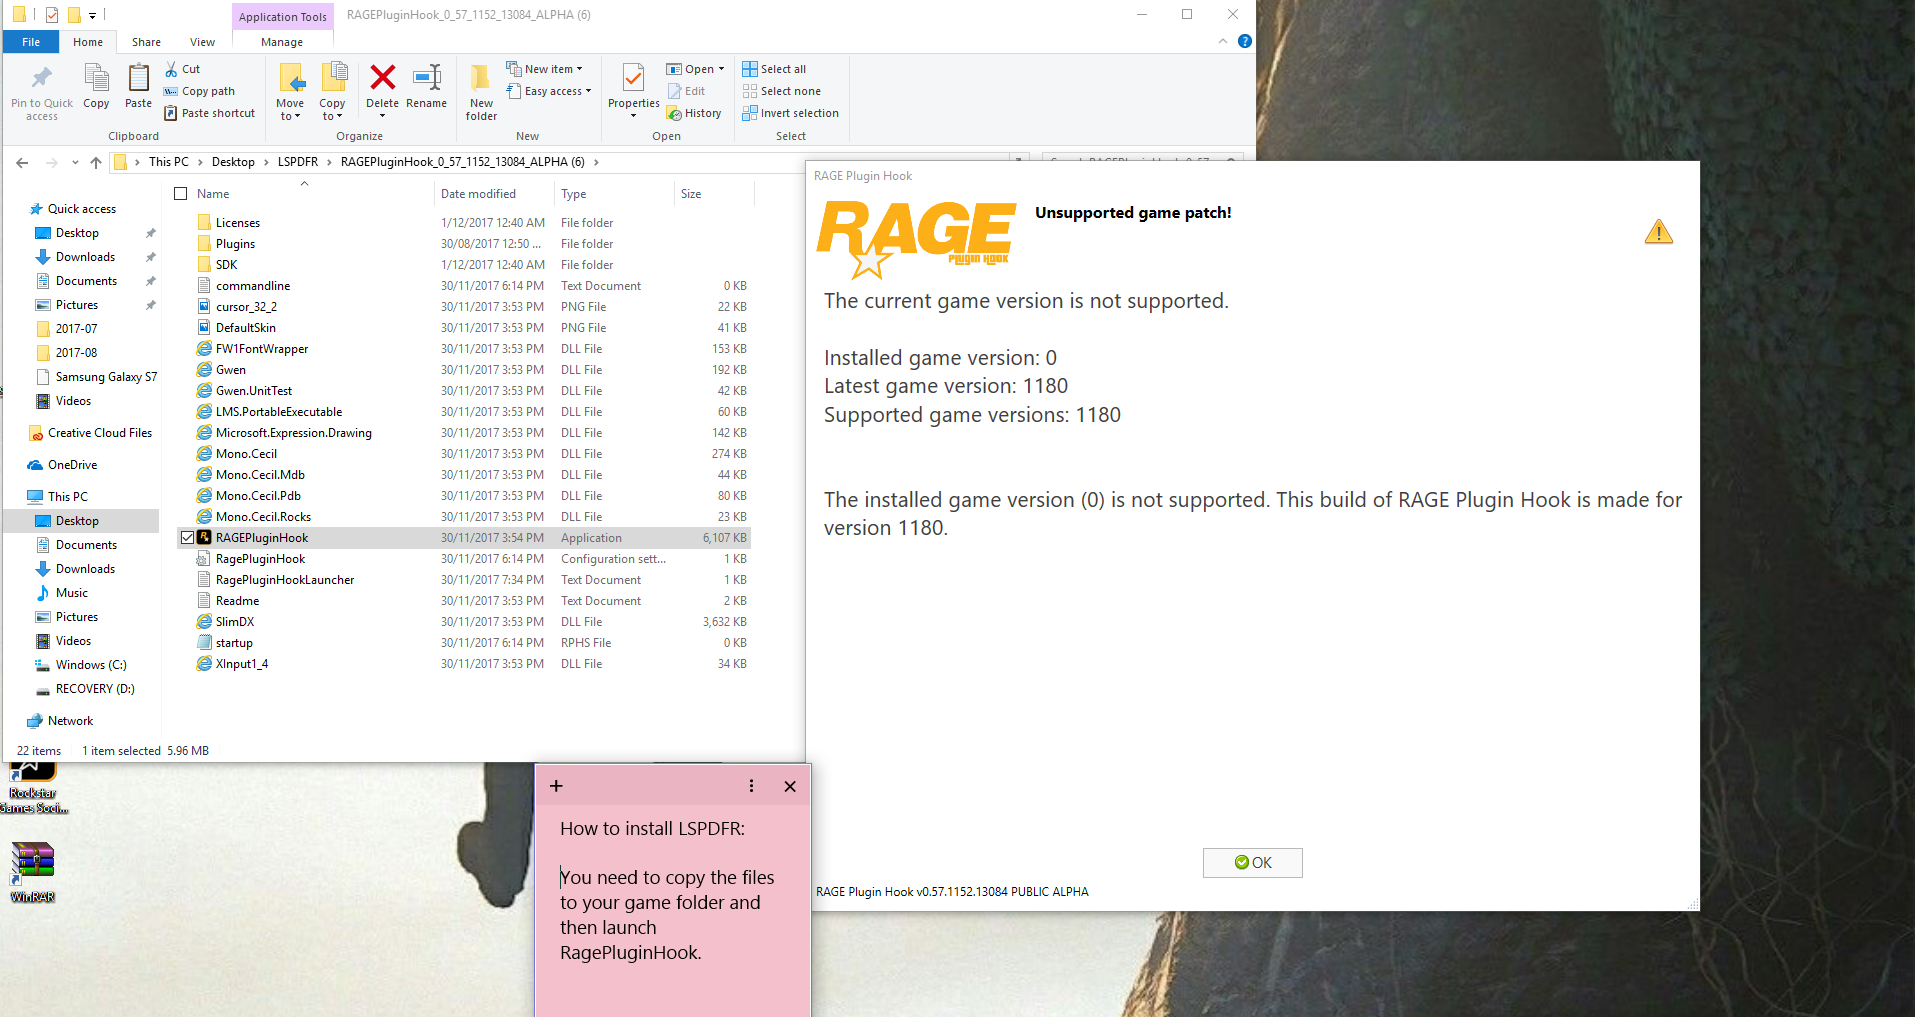1915x1017 pixels.
Task: Click Paste shortcut in the ribbon
Action: (210, 113)
